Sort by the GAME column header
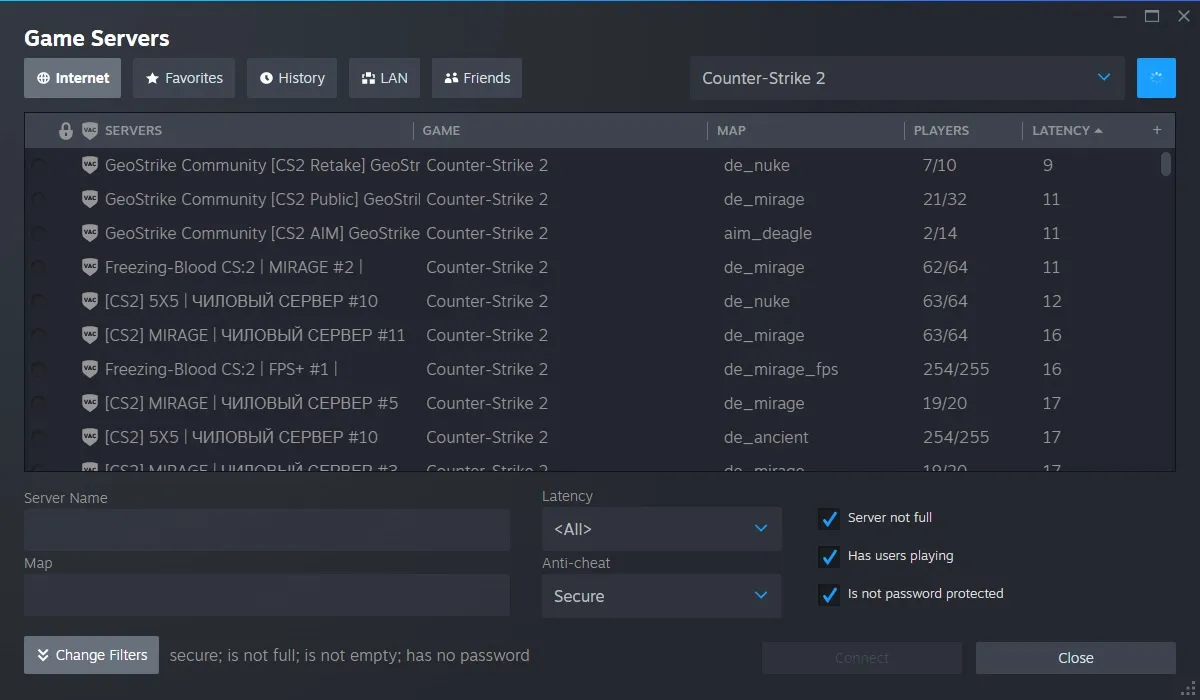Screen dimensions: 1200x700 [x=441, y=131]
